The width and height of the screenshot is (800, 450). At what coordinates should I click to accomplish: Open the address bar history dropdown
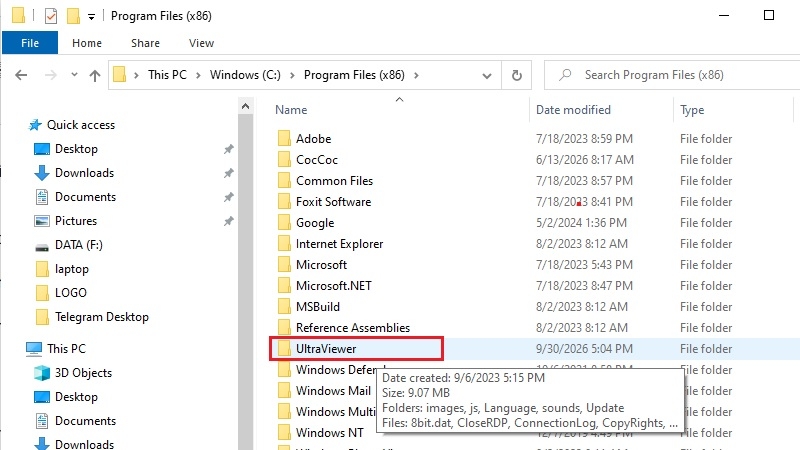(x=487, y=76)
